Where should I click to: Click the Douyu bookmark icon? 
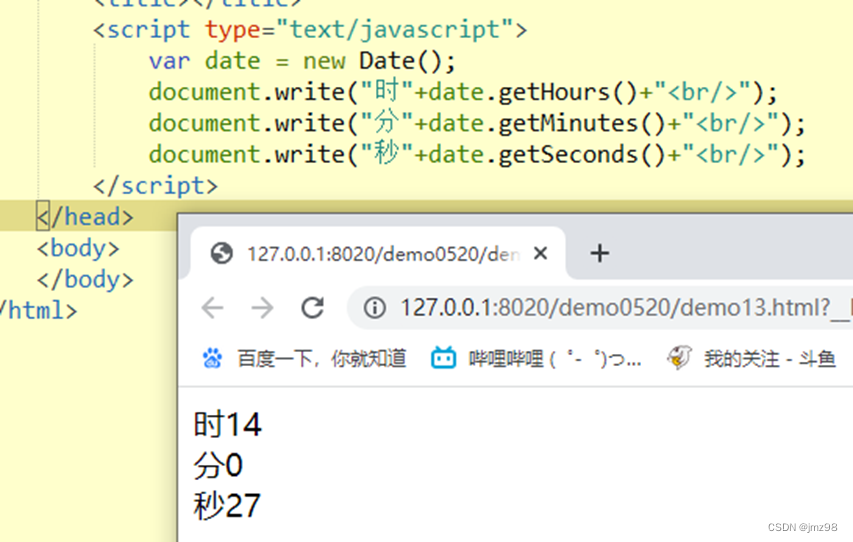(x=679, y=358)
